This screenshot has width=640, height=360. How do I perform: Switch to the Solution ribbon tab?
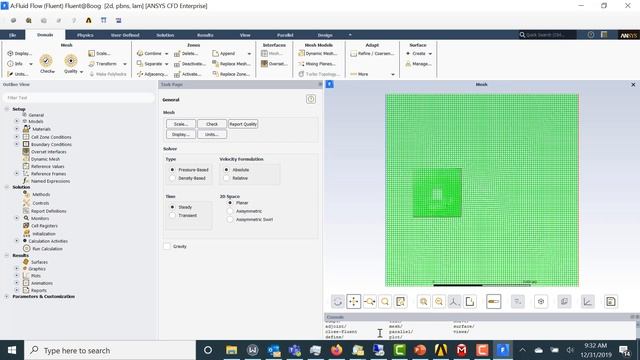point(165,35)
